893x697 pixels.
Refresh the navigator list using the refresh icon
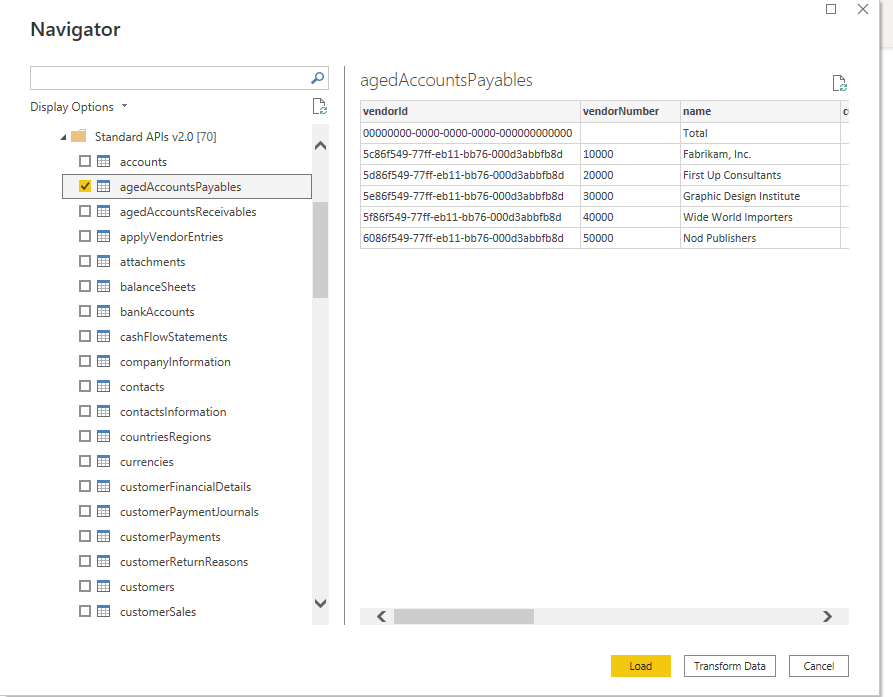pos(319,106)
